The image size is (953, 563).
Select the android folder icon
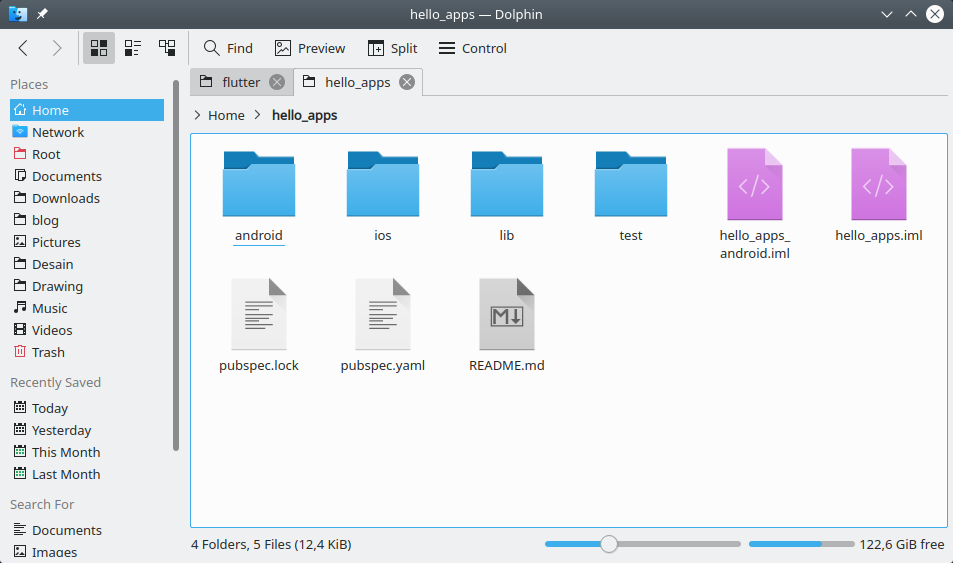pyautogui.click(x=258, y=184)
